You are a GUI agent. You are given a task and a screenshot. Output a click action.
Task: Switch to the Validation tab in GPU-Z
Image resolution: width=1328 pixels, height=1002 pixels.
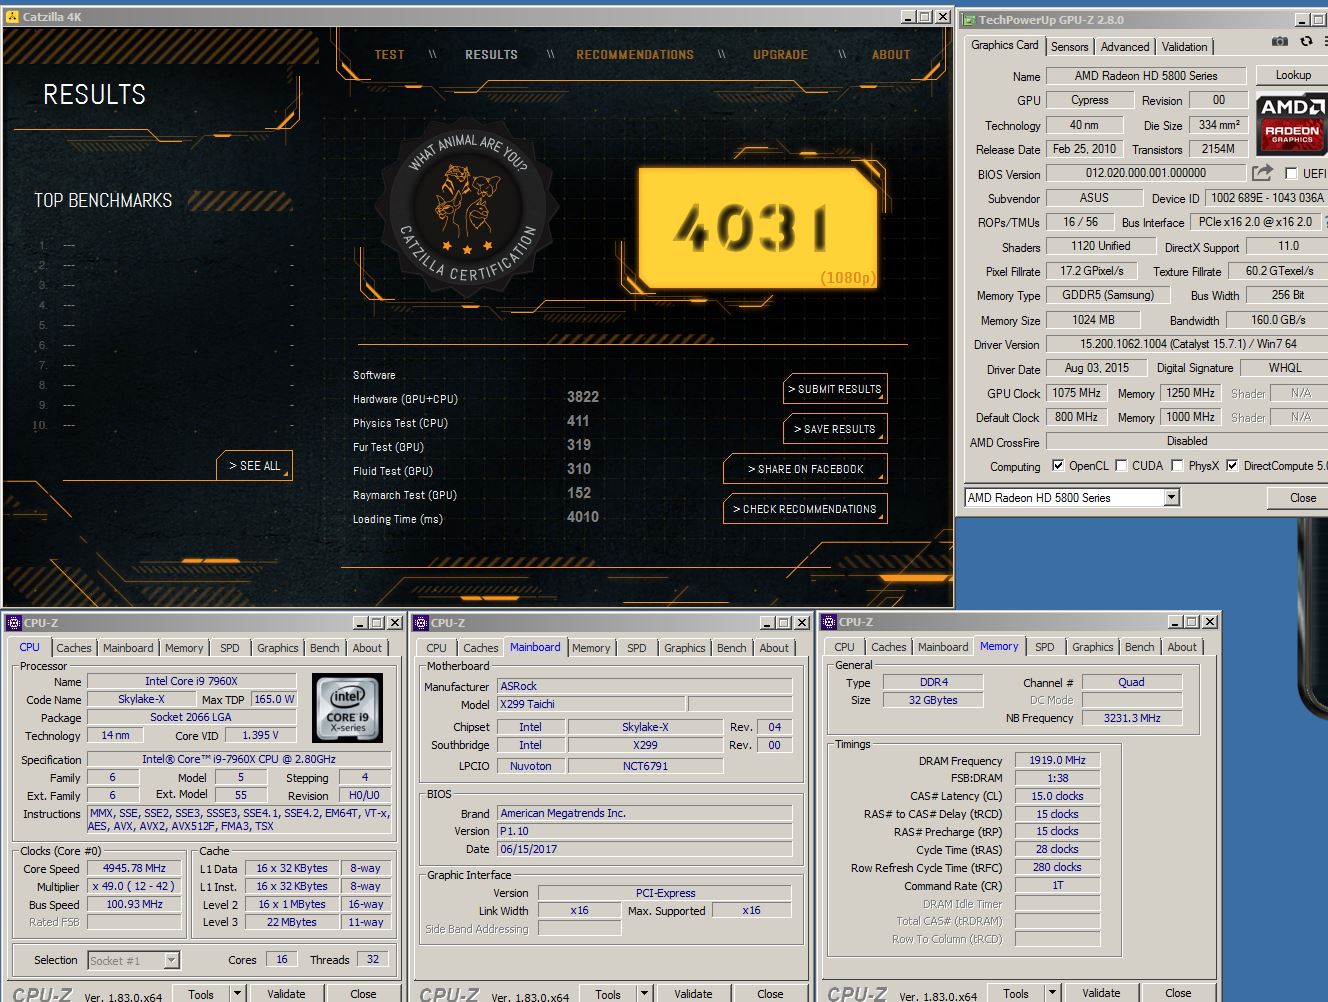tap(1184, 47)
